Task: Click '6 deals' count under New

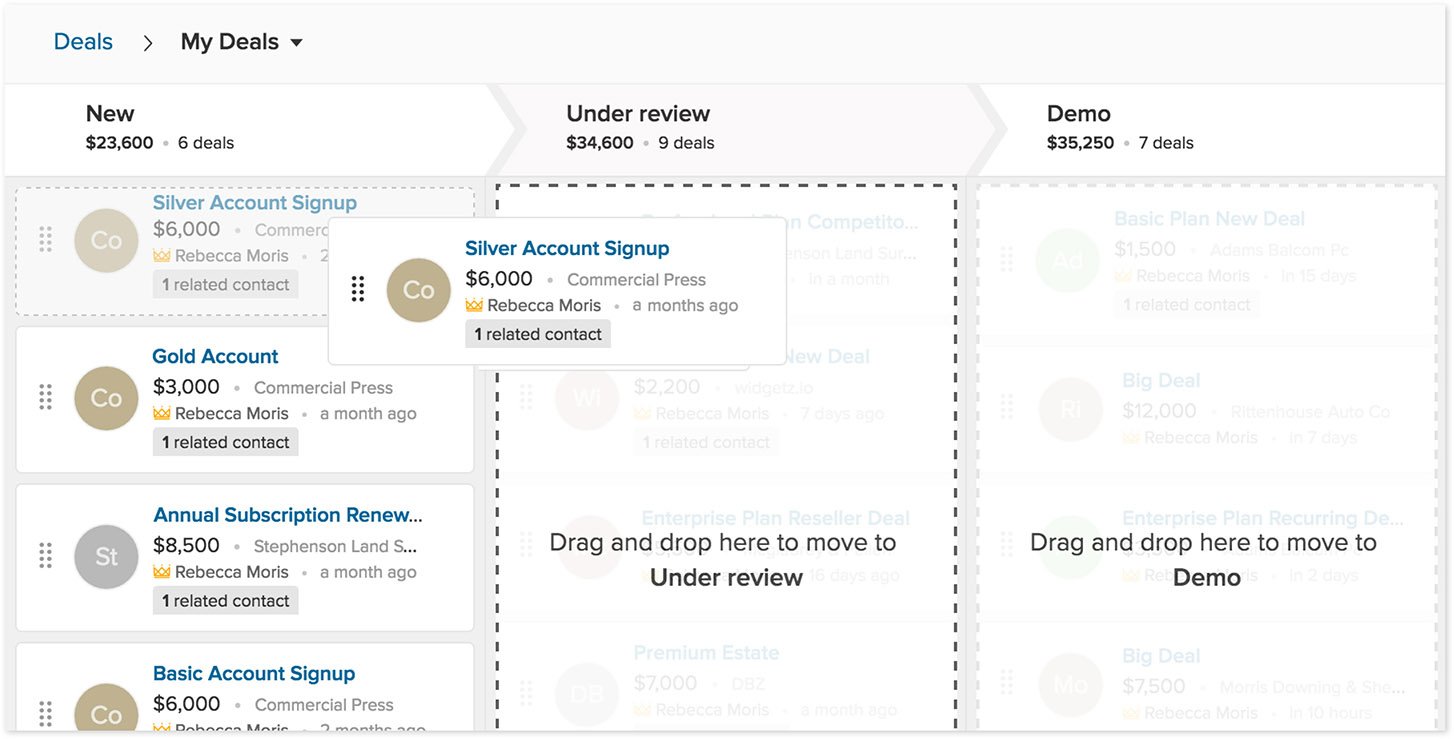Action: click(206, 143)
